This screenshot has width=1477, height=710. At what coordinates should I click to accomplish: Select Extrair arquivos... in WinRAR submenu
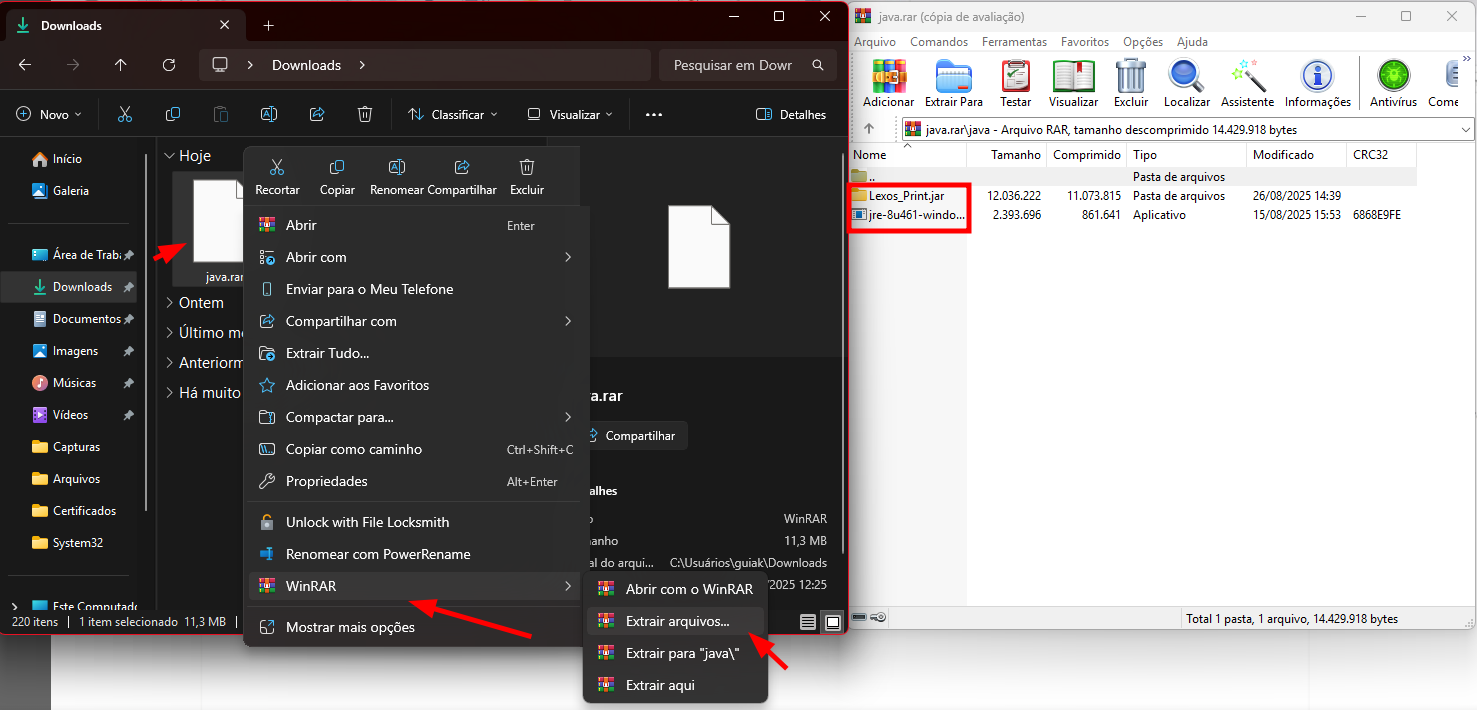676,621
